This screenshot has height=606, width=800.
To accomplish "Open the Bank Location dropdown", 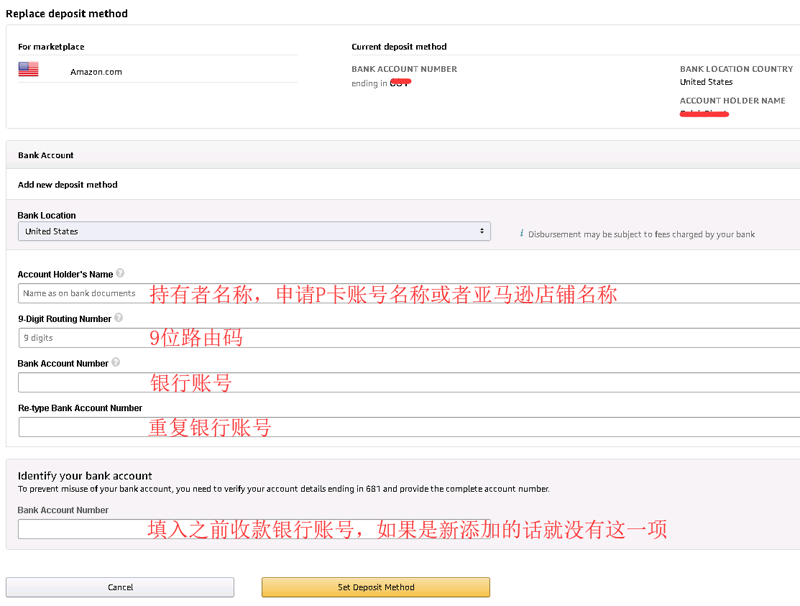I will [254, 231].
